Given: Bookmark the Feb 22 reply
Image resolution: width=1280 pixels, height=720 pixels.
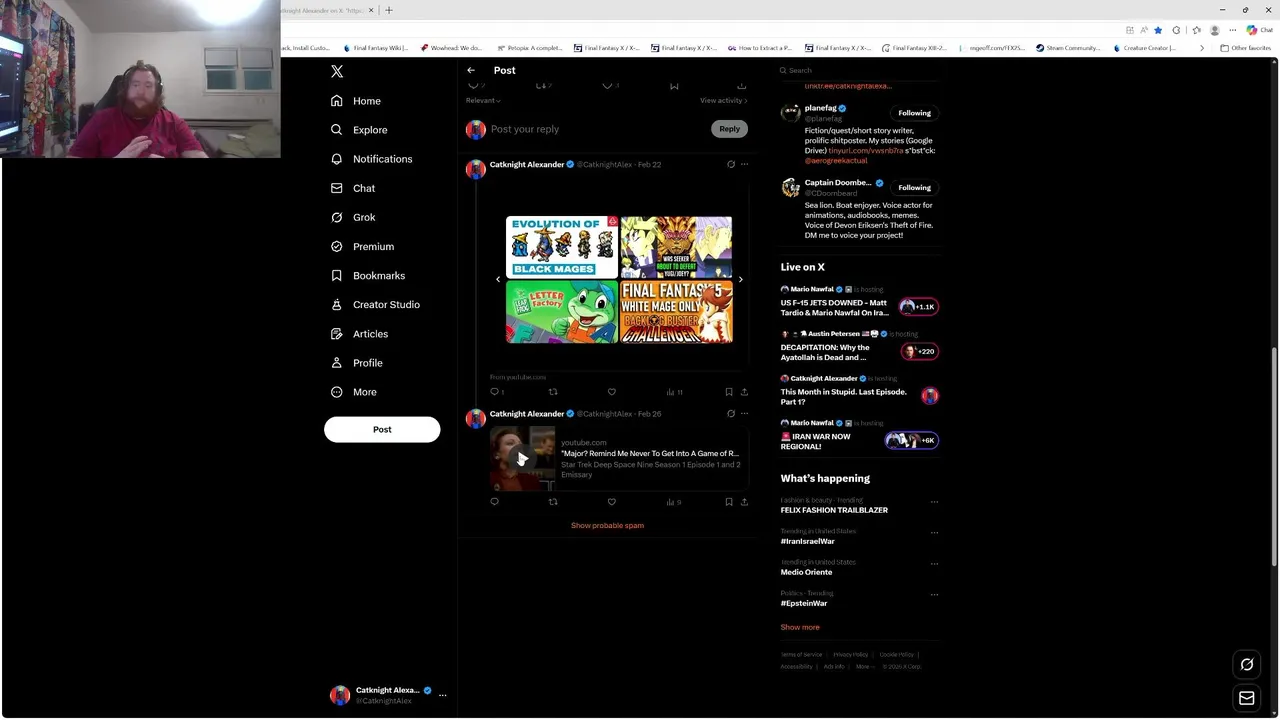Looking at the screenshot, I should [x=729, y=392].
